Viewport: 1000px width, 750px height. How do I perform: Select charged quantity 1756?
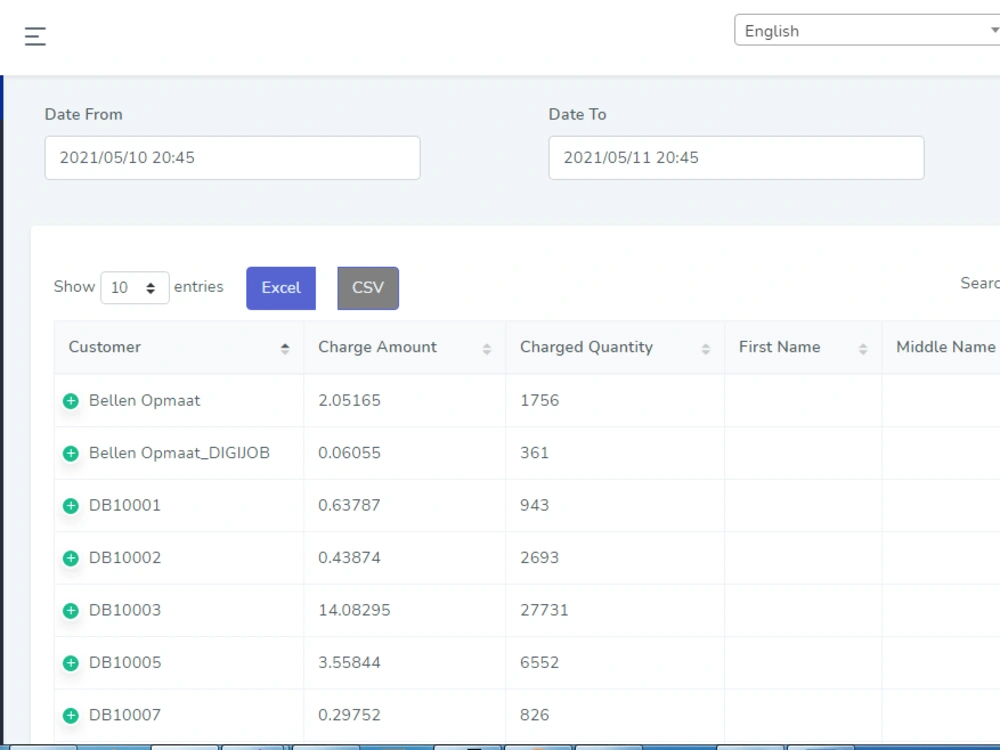540,401
